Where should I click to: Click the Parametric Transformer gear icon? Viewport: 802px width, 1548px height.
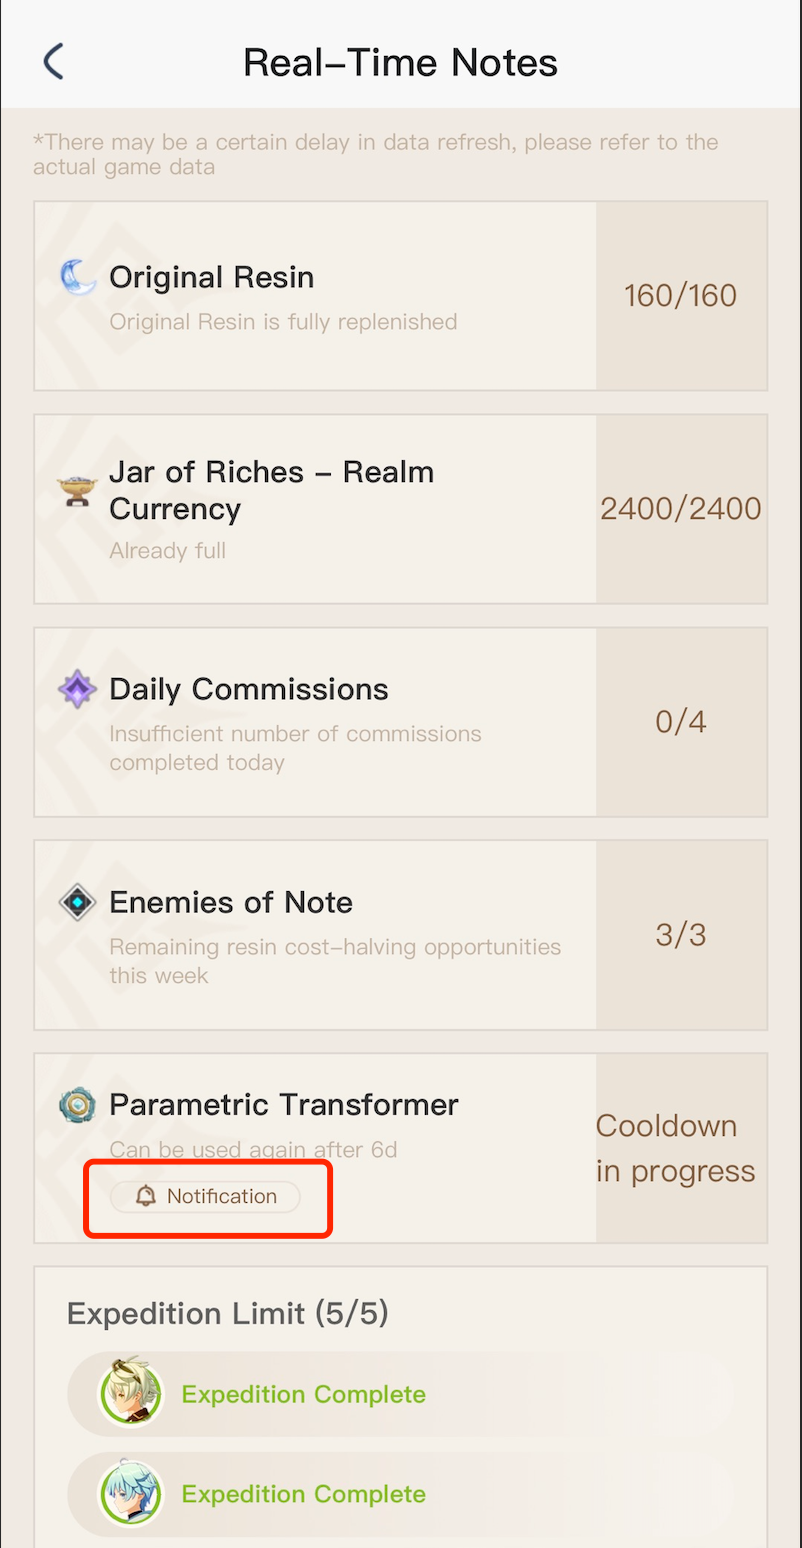pos(77,1105)
